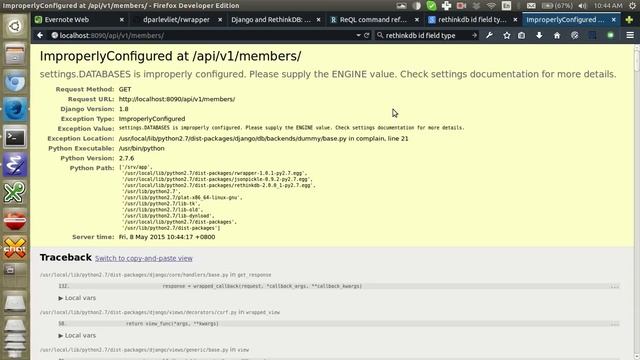Expand Local vars under get_response frame
The image size is (640, 360).
click(77, 298)
